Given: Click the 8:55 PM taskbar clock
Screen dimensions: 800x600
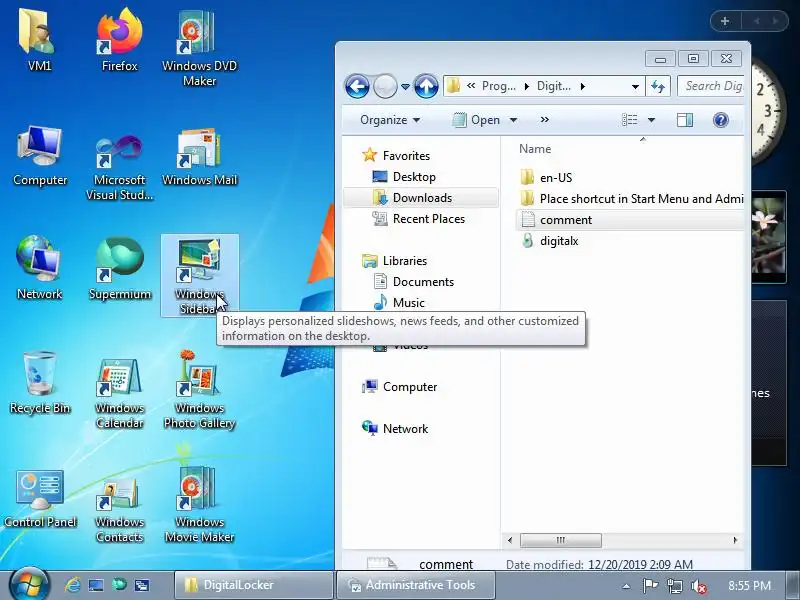Looking at the screenshot, I should pos(749,585).
